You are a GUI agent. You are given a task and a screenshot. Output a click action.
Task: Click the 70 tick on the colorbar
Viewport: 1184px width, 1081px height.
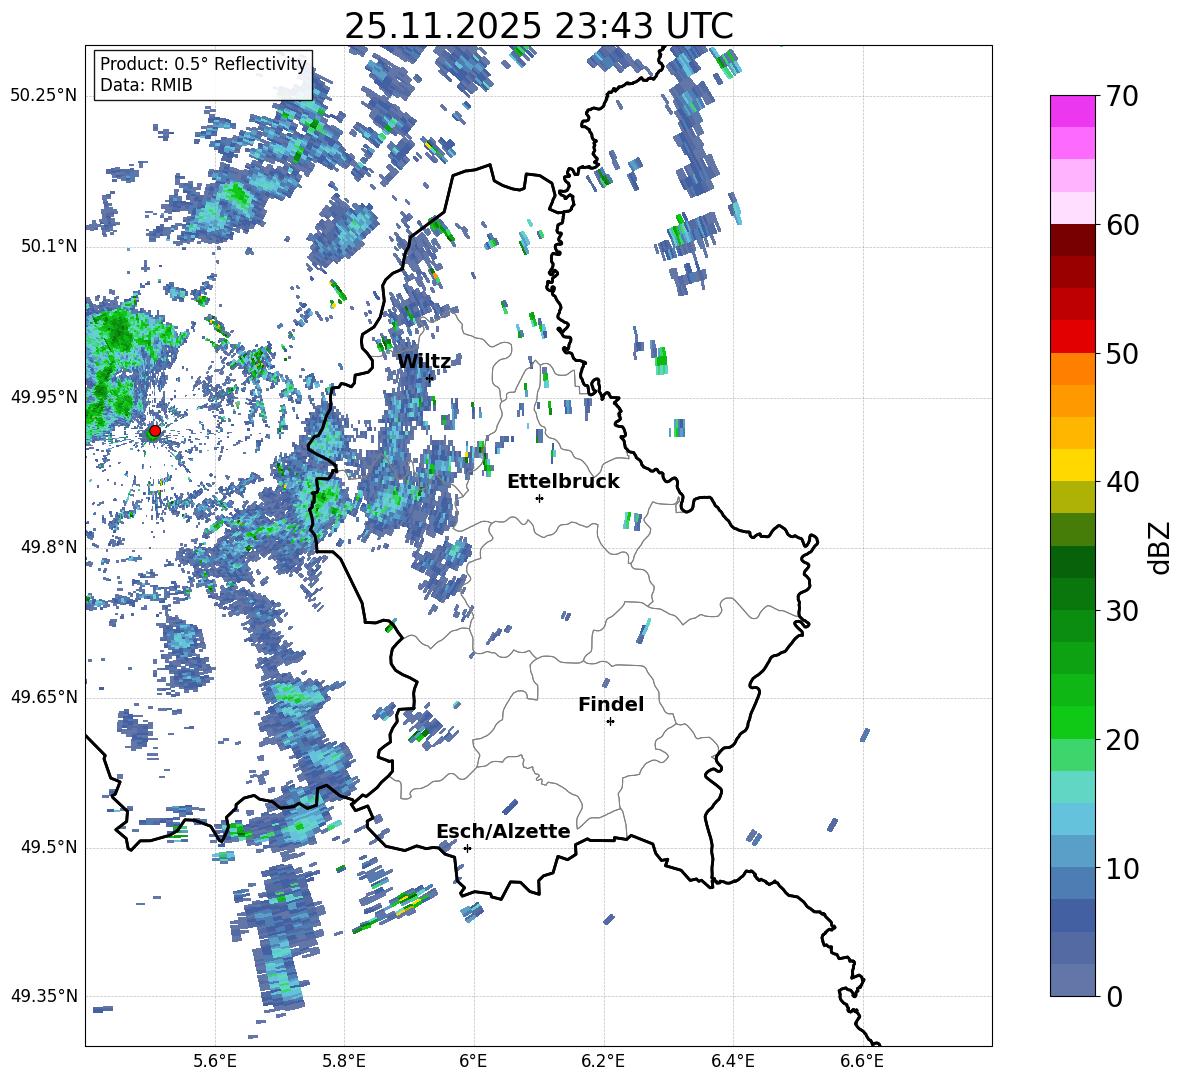[x=1122, y=96]
